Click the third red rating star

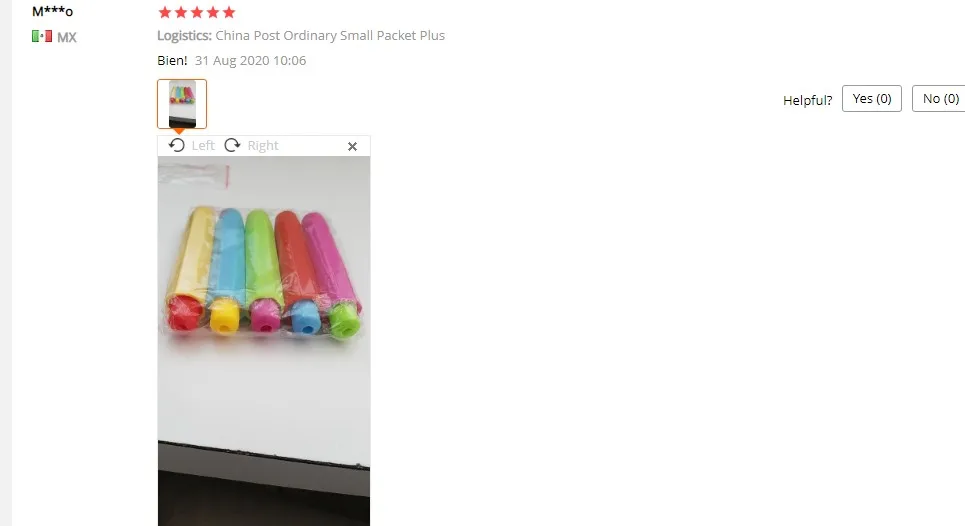(x=197, y=12)
